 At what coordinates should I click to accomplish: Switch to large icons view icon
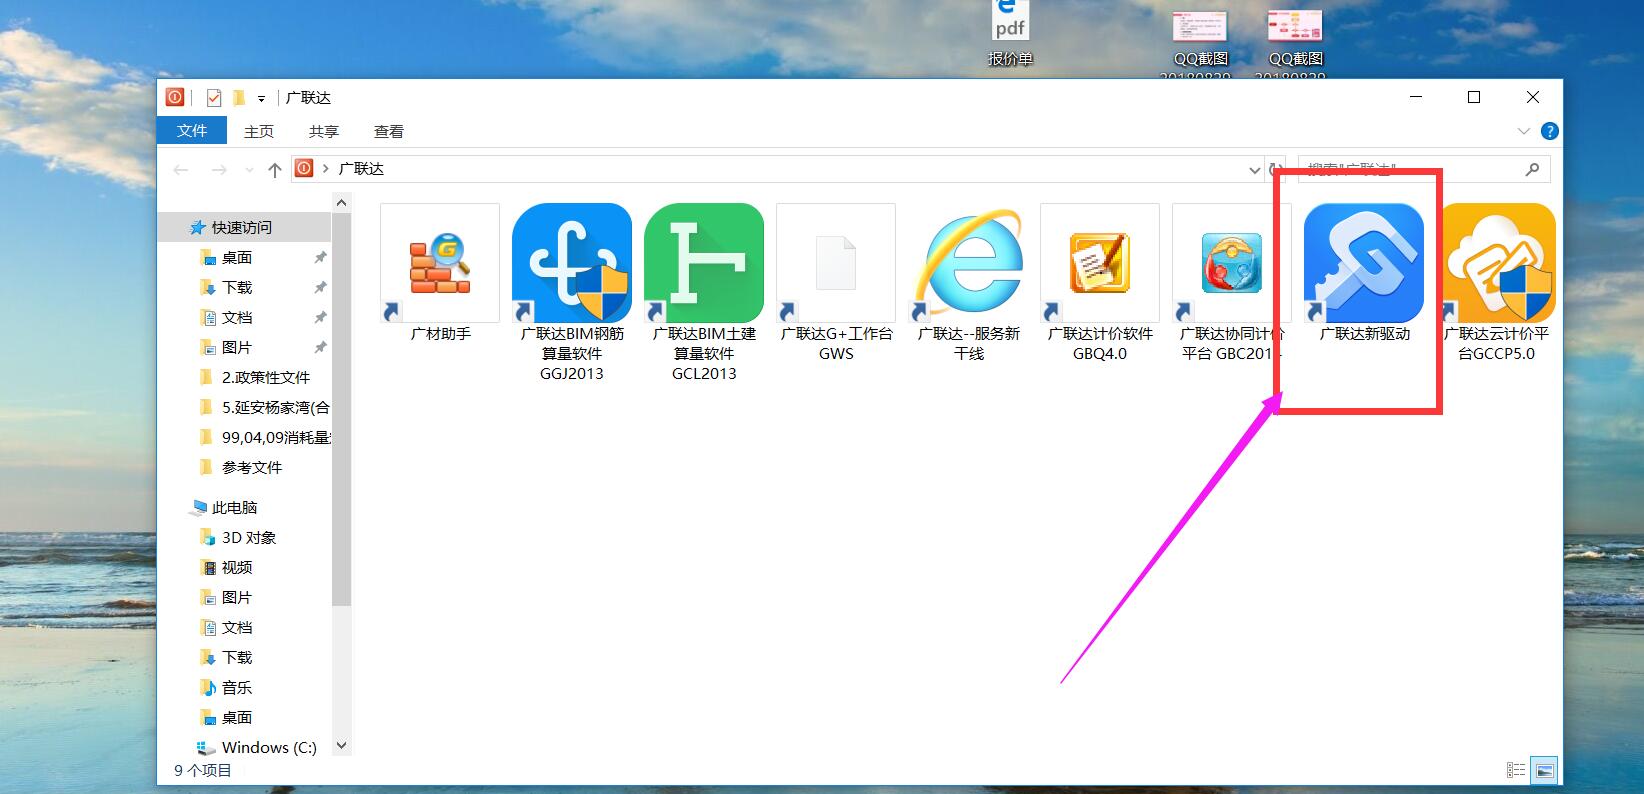click(x=1545, y=770)
